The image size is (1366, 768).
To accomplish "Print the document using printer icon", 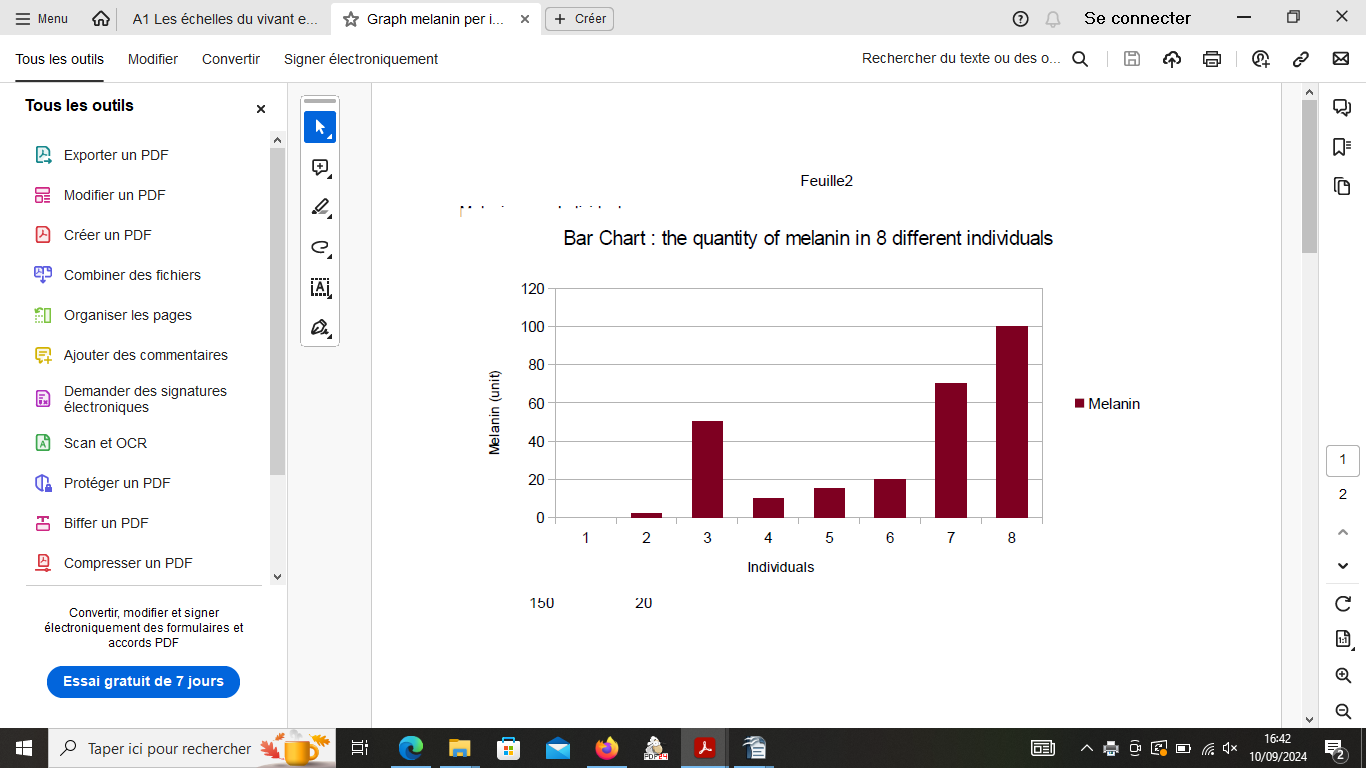I will coord(1212,59).
